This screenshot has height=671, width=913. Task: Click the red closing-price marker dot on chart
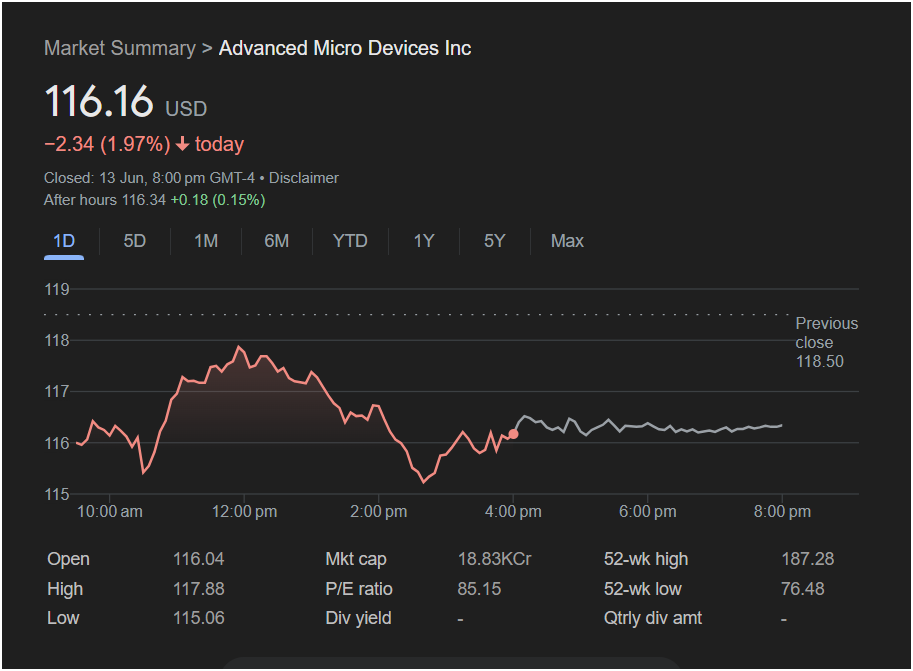click(x=513, y=434)
